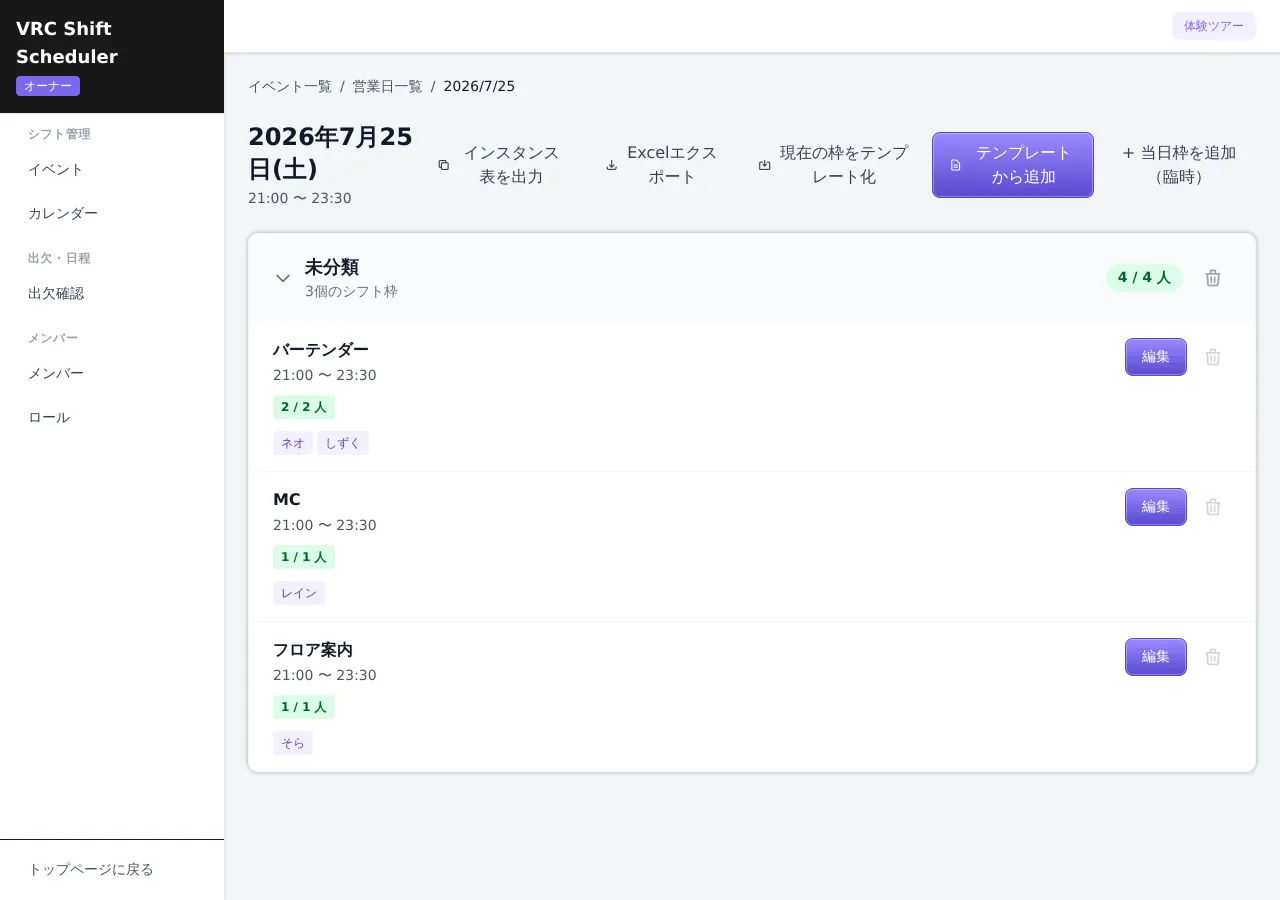The height and width of the screenshot is (900, 1280).
Task: Click the copy icon for インスタンス表を出力
Action: pyautogui.click(x=444, y=165)
